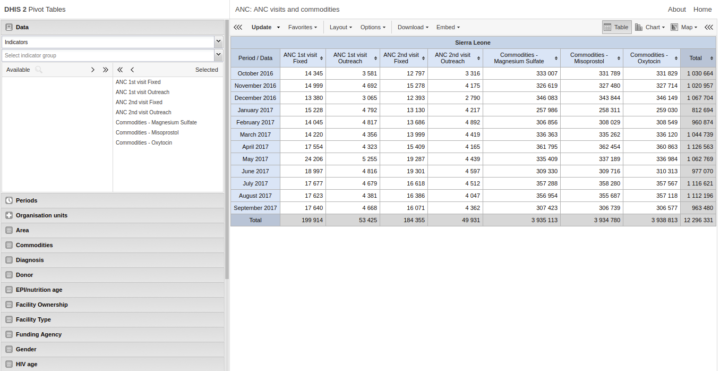Image resolution: width=720 pixels, height=371 pixels.
Task: Click the Chart bar icon
Action: pos(639,28)
